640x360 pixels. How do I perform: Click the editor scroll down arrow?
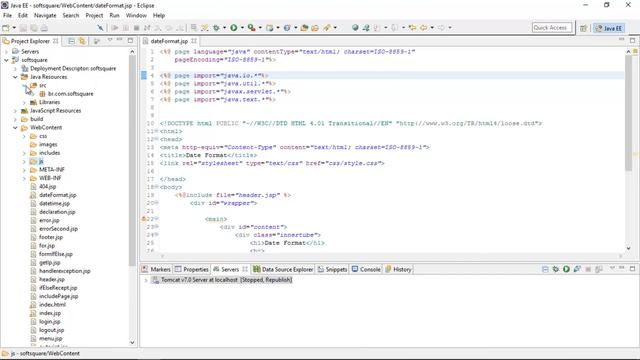click(x=628, y=248)
